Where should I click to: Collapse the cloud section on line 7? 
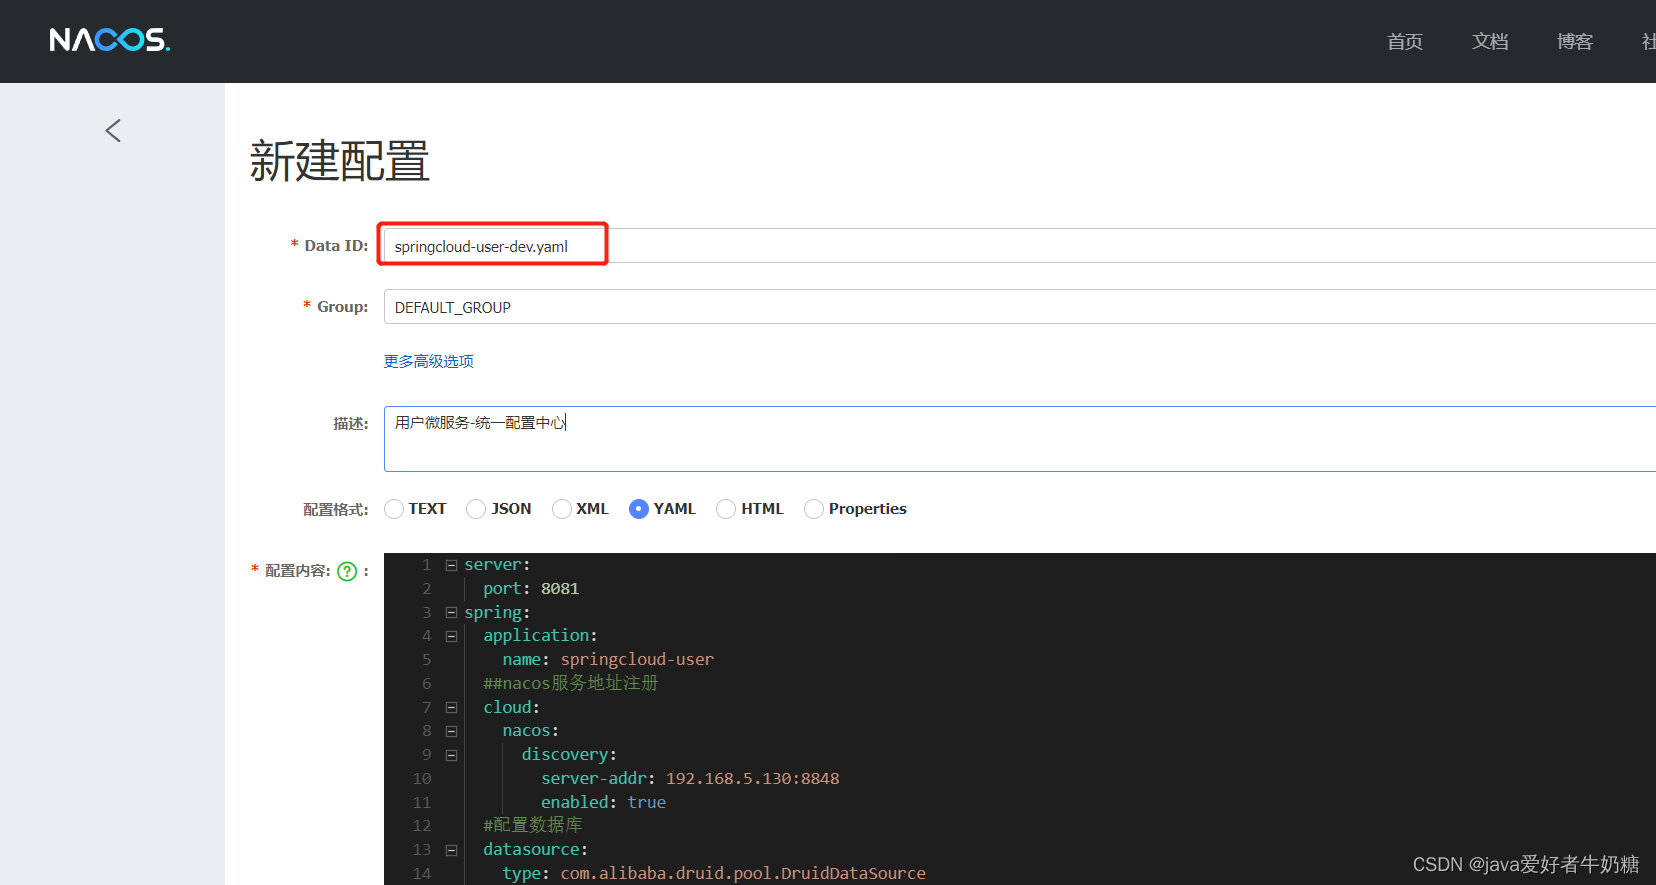[x=451, y=708]
